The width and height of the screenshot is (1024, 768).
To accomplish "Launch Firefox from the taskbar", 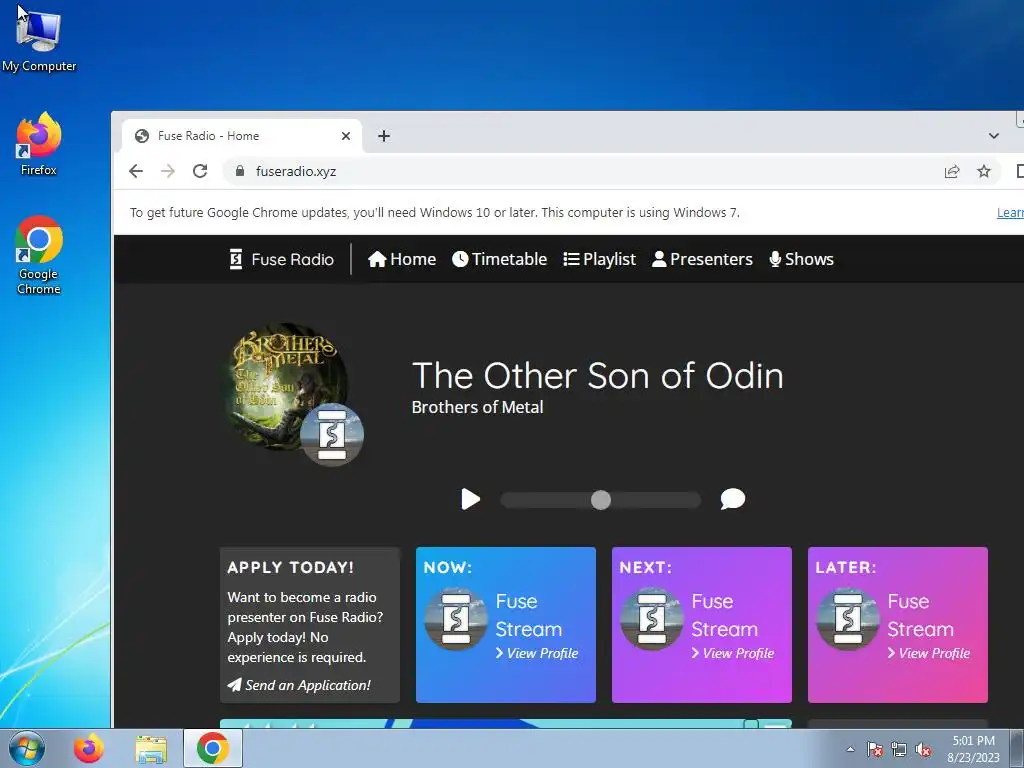I will tap(89, 748).
